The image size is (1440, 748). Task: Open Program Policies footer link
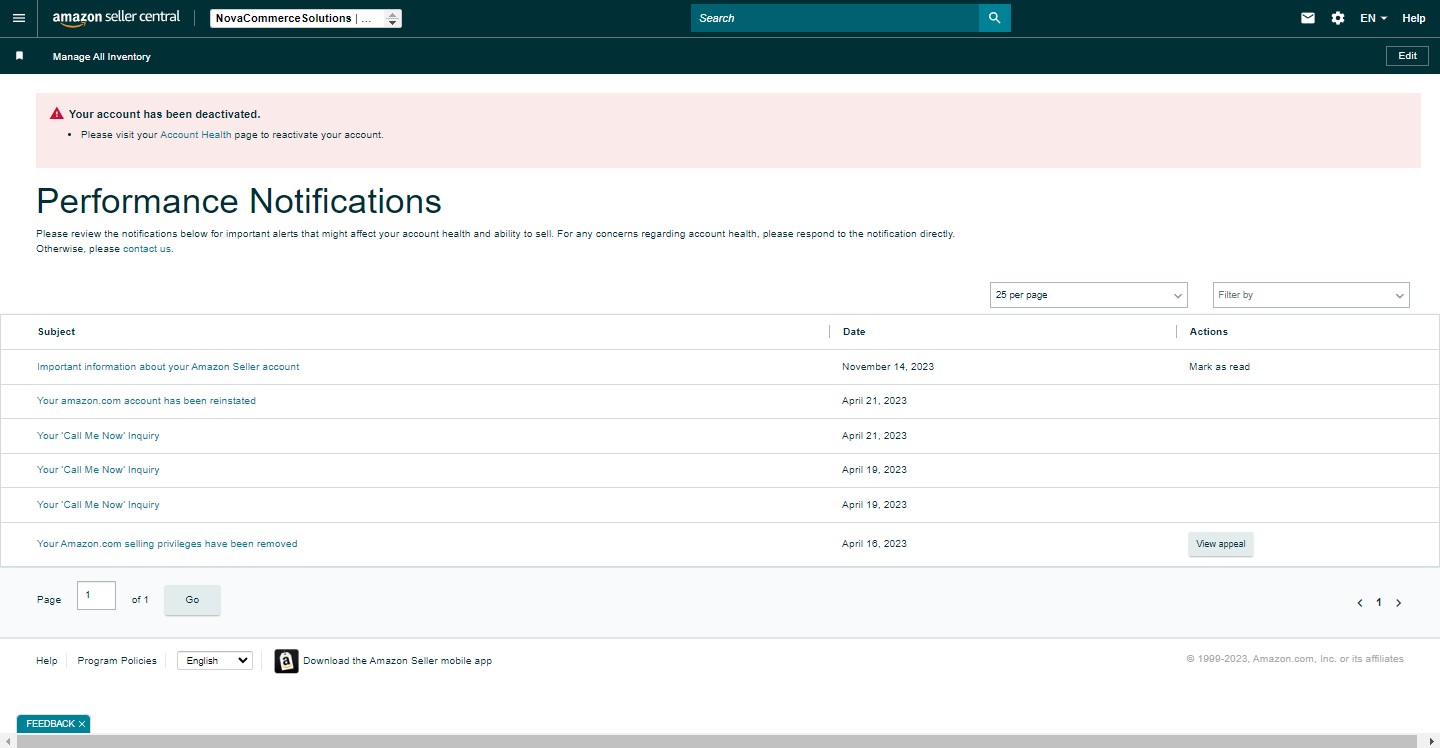point(117,661)
